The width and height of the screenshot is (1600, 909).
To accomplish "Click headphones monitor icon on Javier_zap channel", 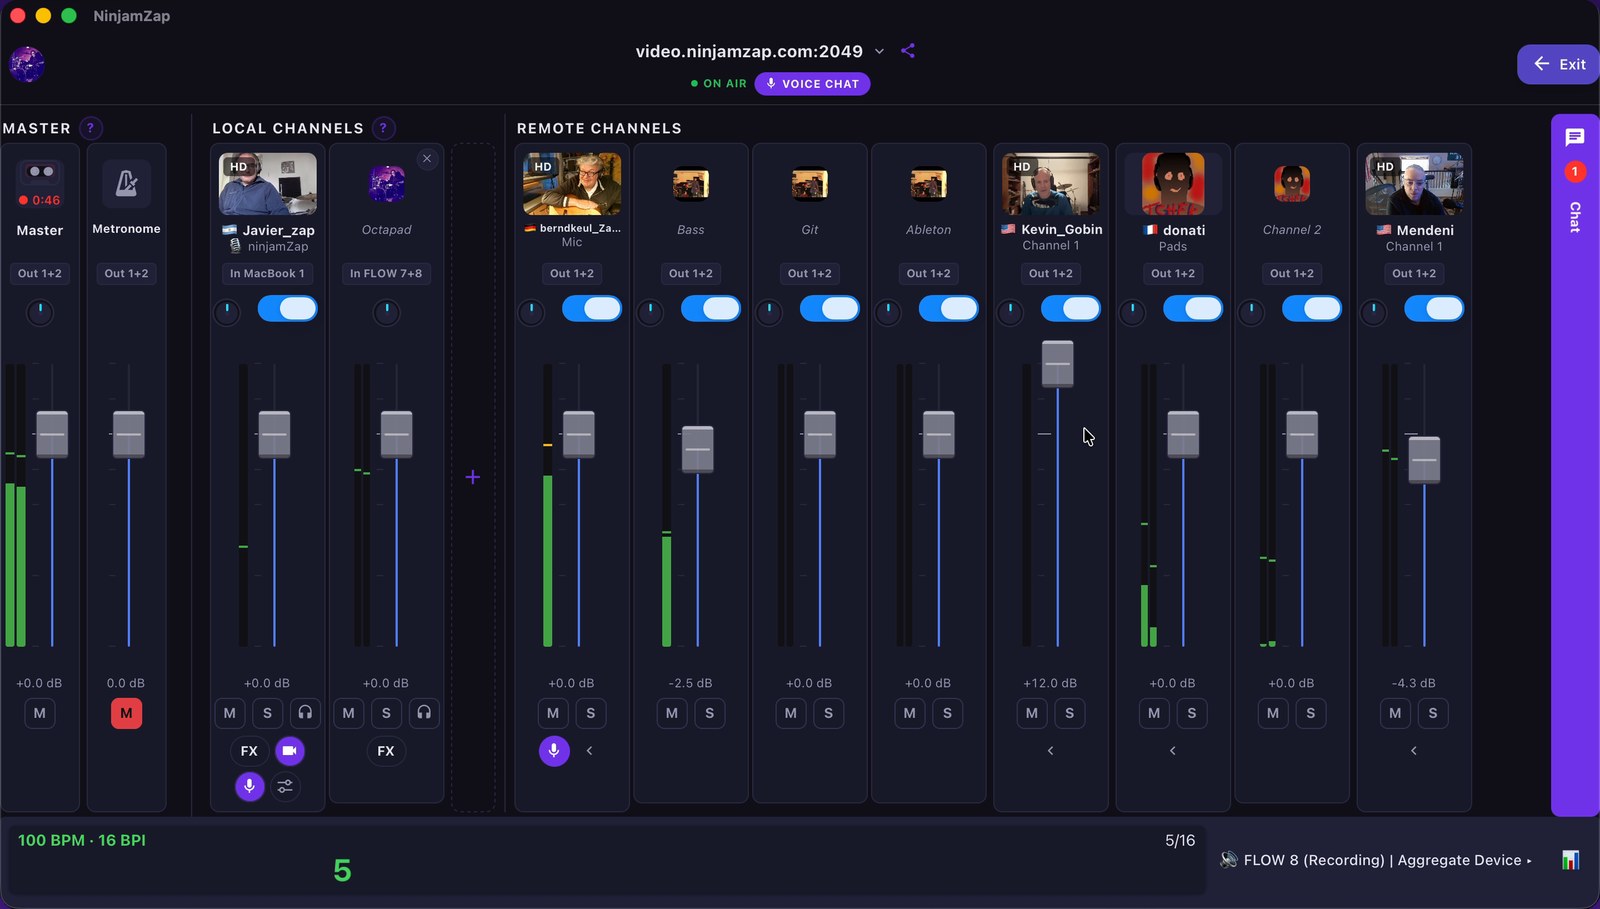I will [x=305, y=713].
